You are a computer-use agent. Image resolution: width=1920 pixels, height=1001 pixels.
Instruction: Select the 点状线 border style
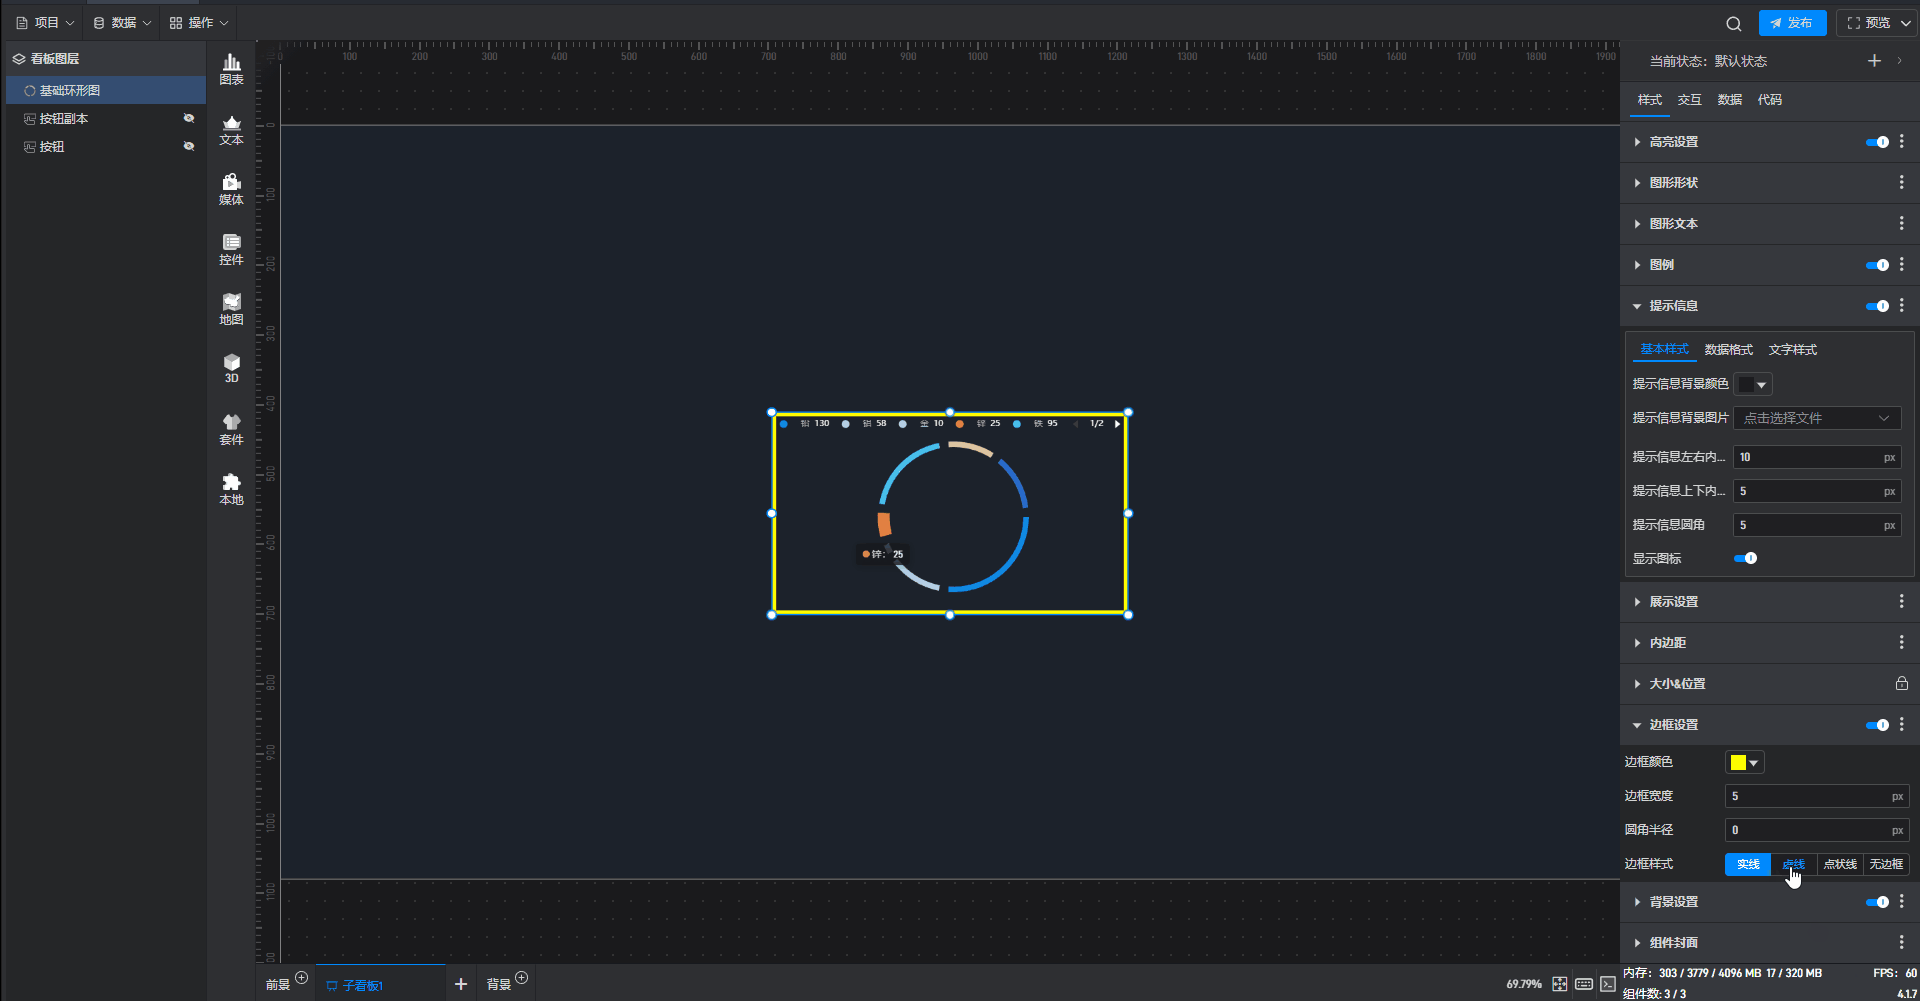(1839, 864)
